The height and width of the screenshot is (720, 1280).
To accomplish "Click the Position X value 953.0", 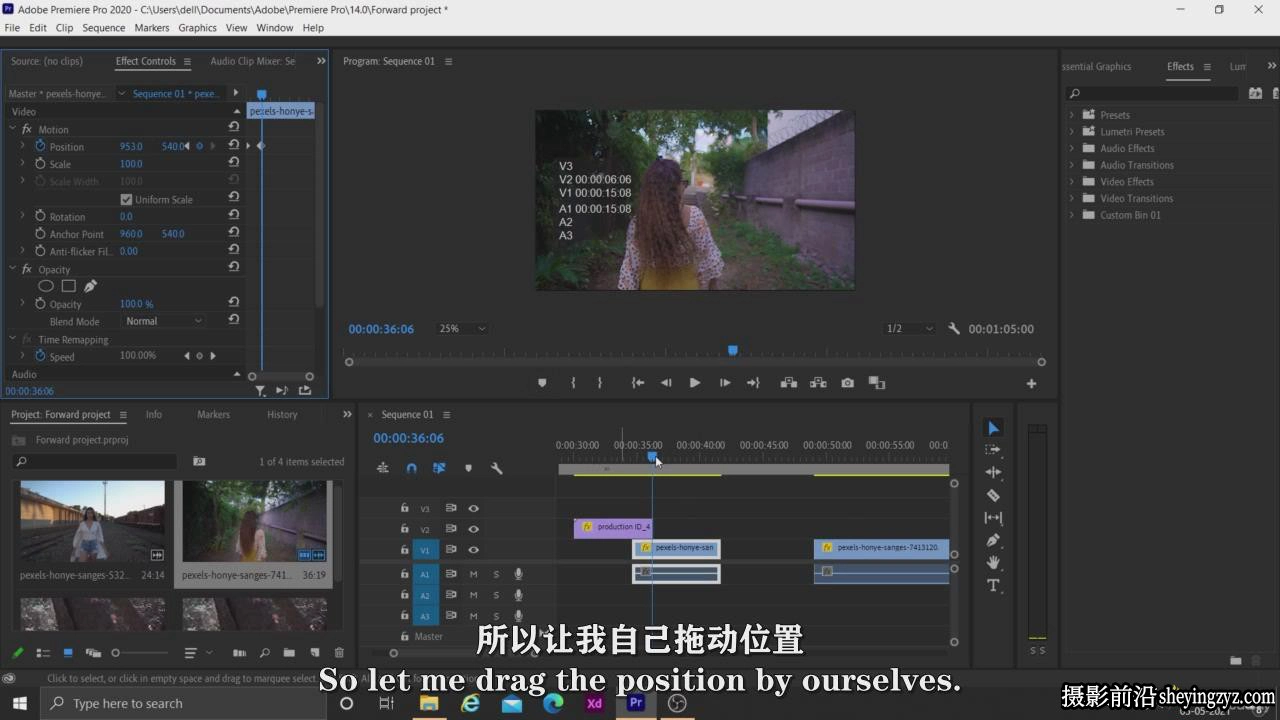I will [x=132, y=146].
